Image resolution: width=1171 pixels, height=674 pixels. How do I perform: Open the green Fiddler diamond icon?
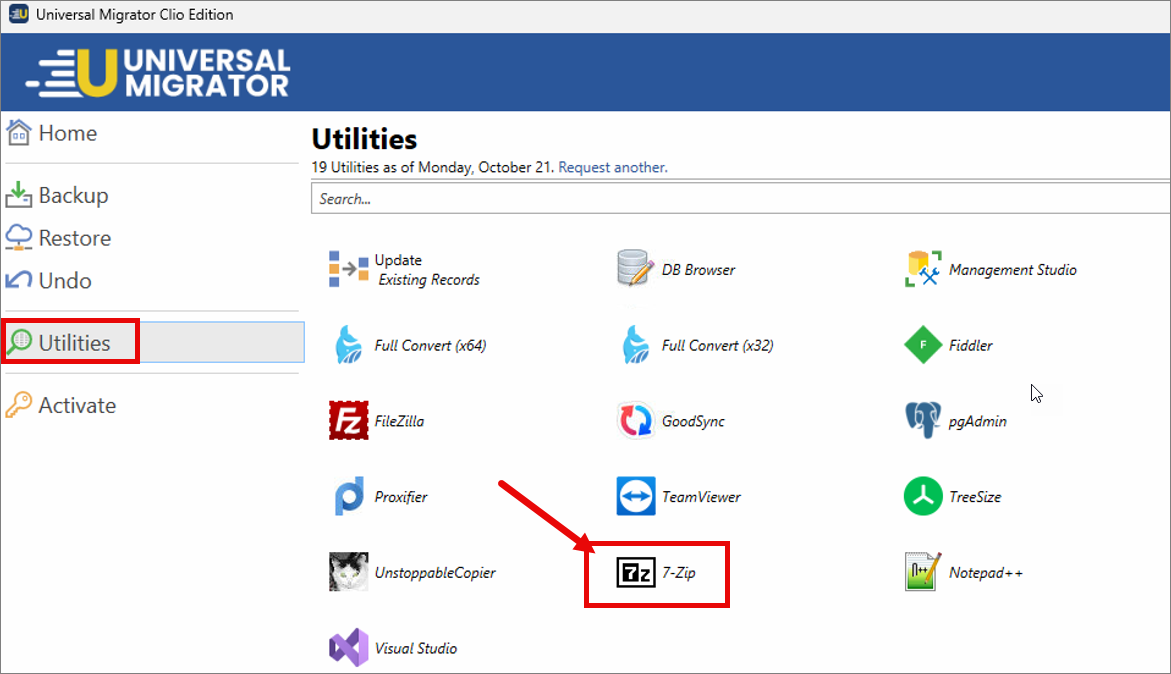tap(923, 345)
